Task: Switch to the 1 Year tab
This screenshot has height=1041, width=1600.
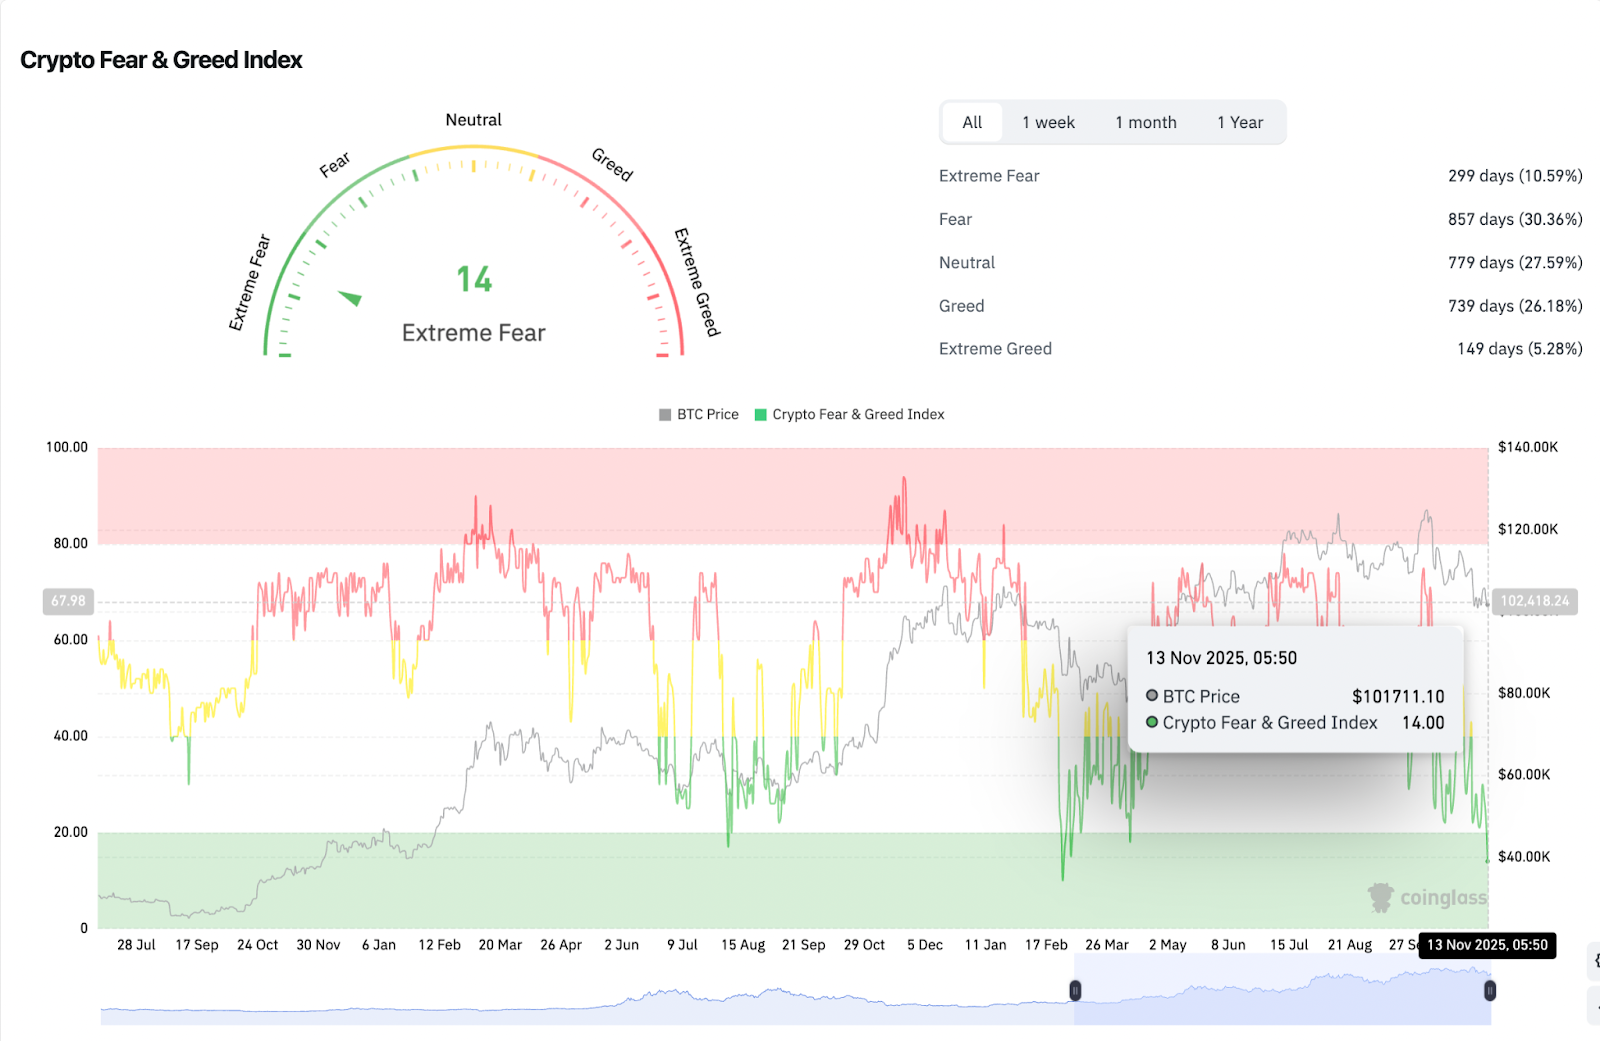Action: coord(1240,123)
